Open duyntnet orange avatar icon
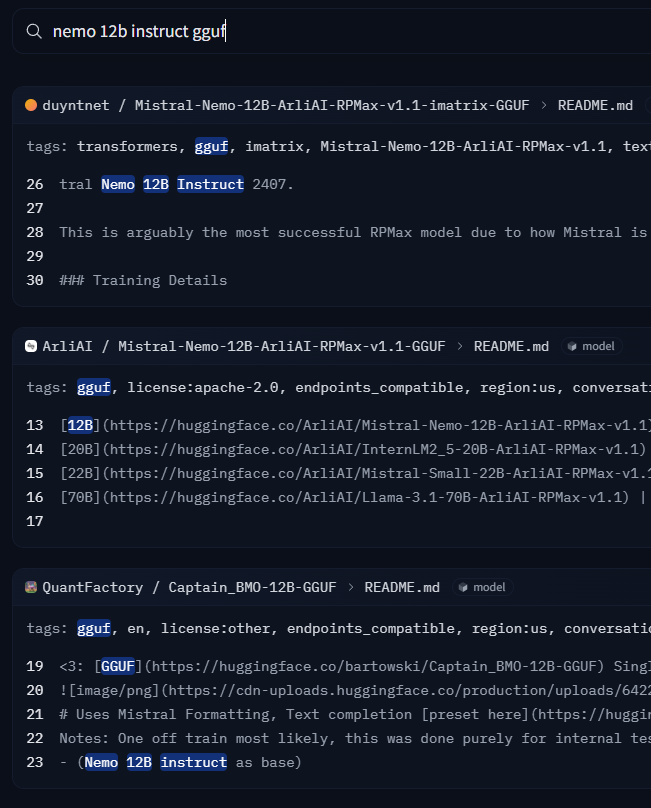This screenshot has width=651, height=808. tap(31, 105)
